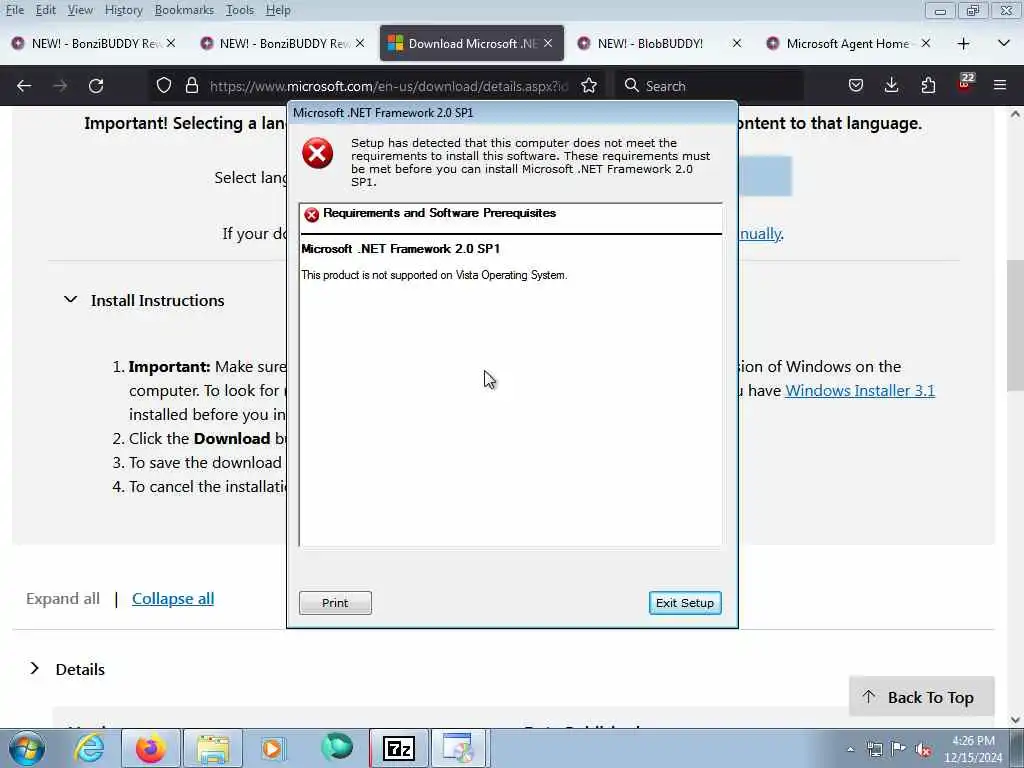Show hidden system tray icons

pos(850,750)
